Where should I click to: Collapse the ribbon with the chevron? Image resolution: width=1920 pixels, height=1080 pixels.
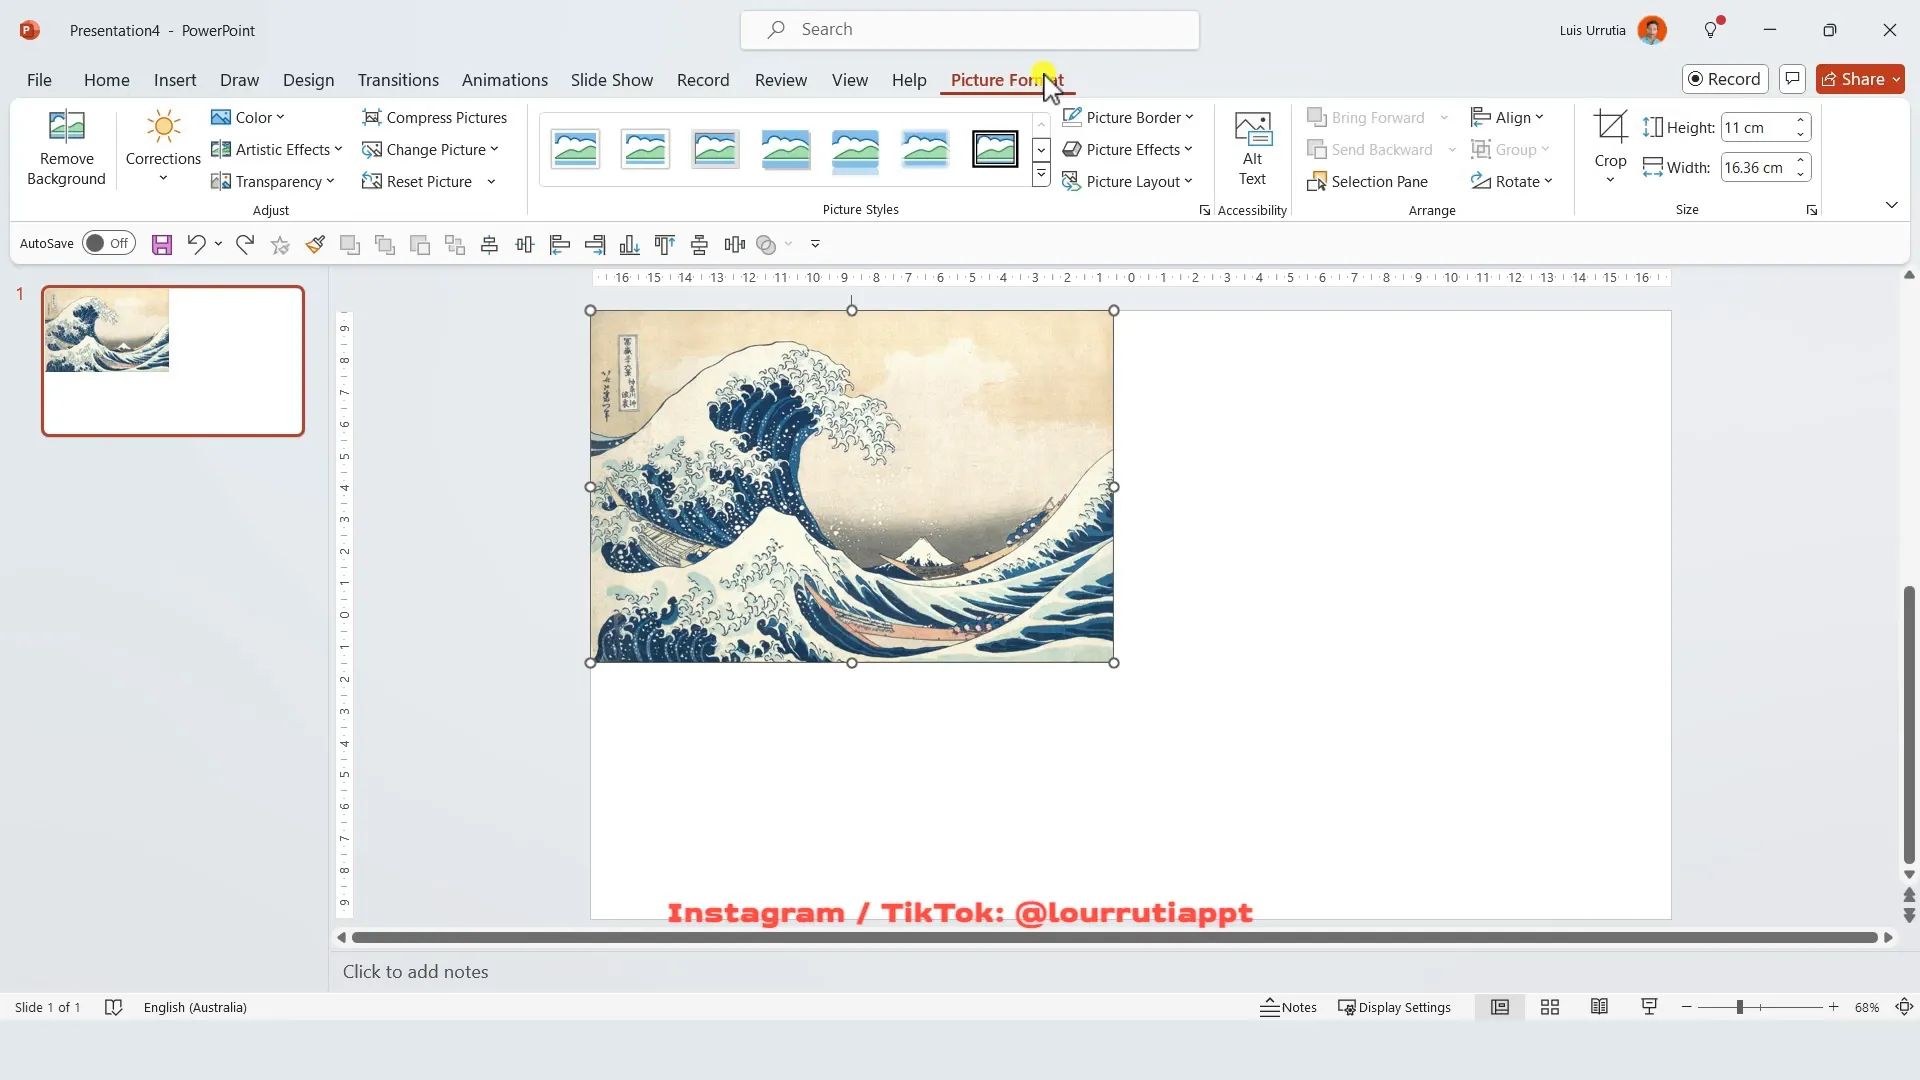click(1891, 205)
